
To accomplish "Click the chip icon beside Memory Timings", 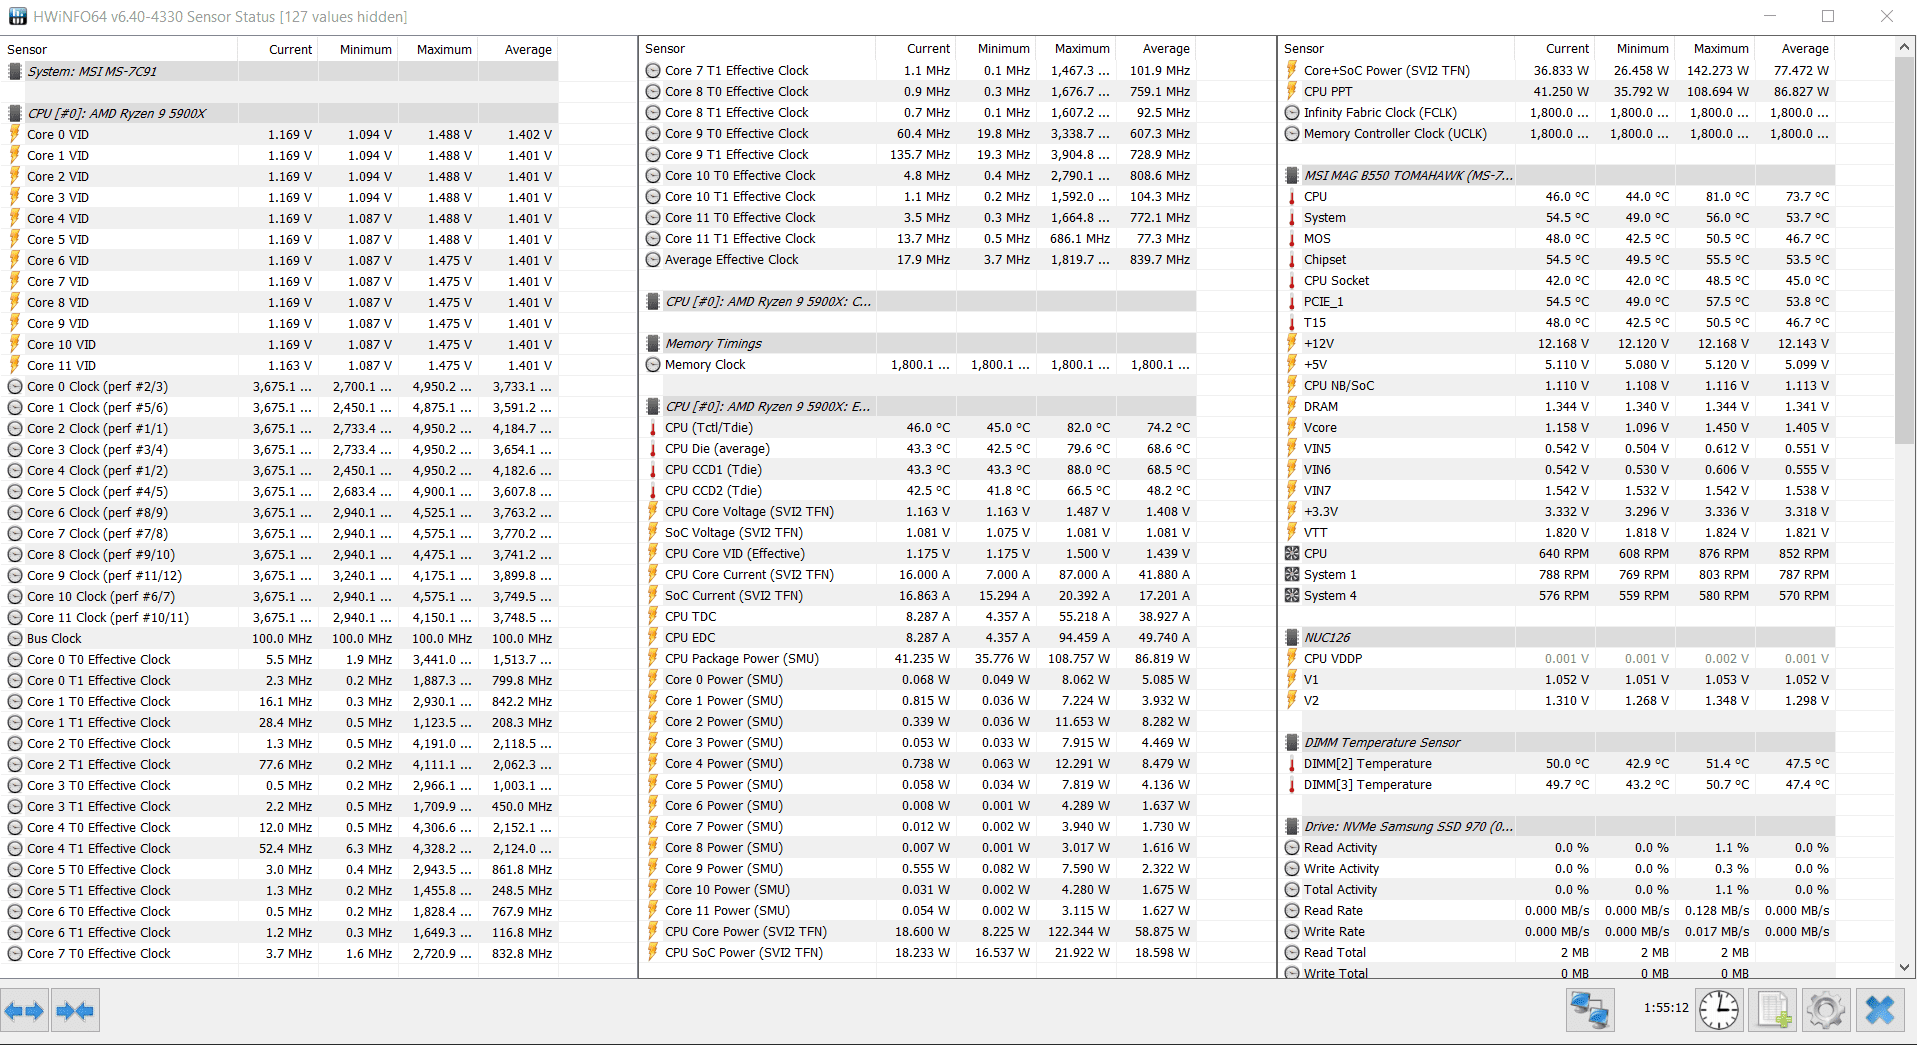I will click(653, 343).
